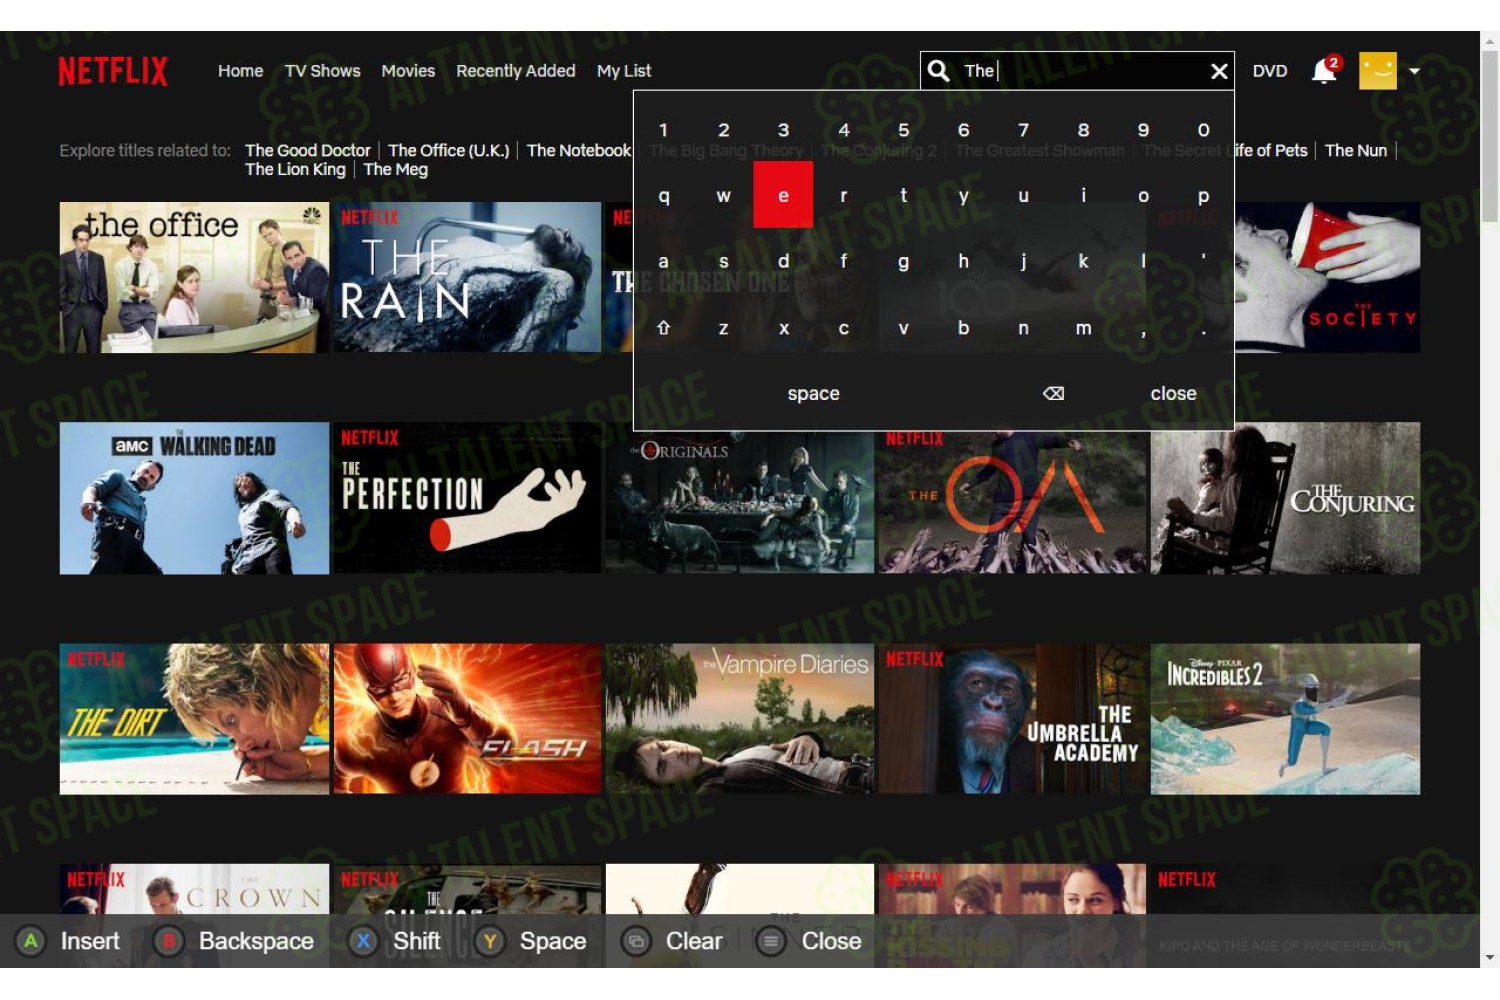
Task: Open The Dirt thumbnail
Action: [194, 719]
